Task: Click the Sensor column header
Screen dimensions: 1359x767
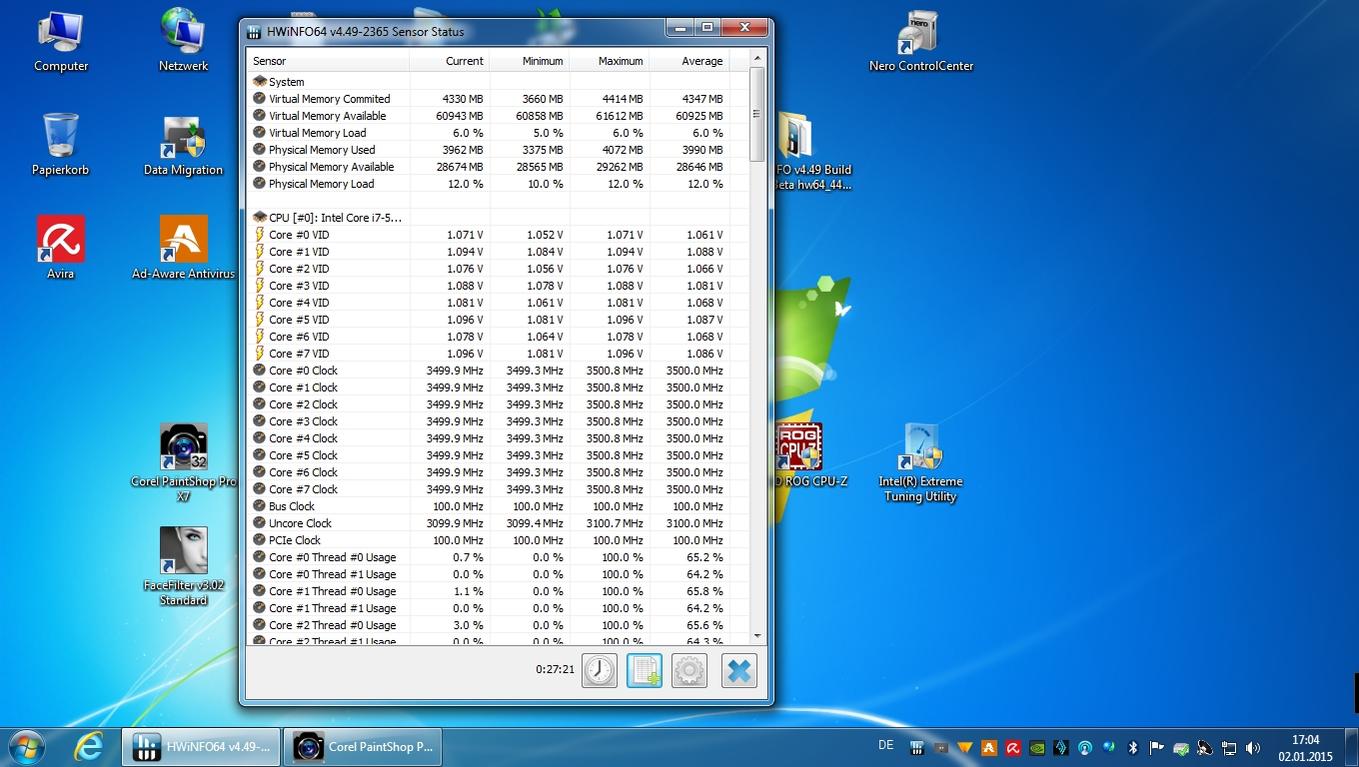Action: coord(329,61)
